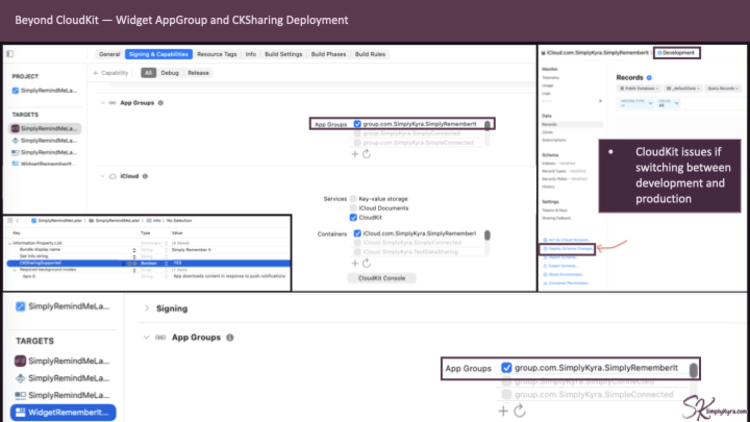Click the cloud icon next to iCloud heading

(x=112, y=176)
